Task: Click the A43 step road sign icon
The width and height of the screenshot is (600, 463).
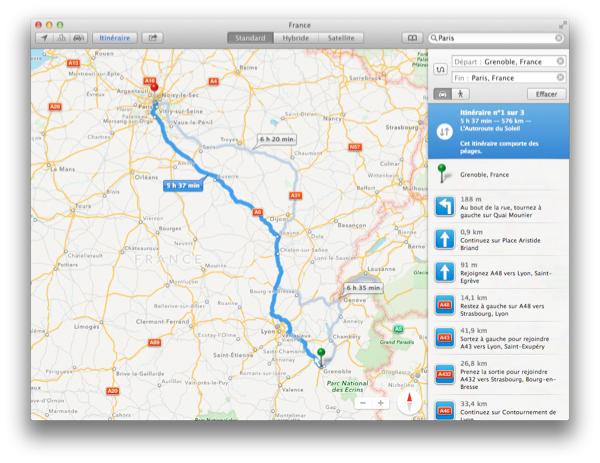Action: pos(444,338)
